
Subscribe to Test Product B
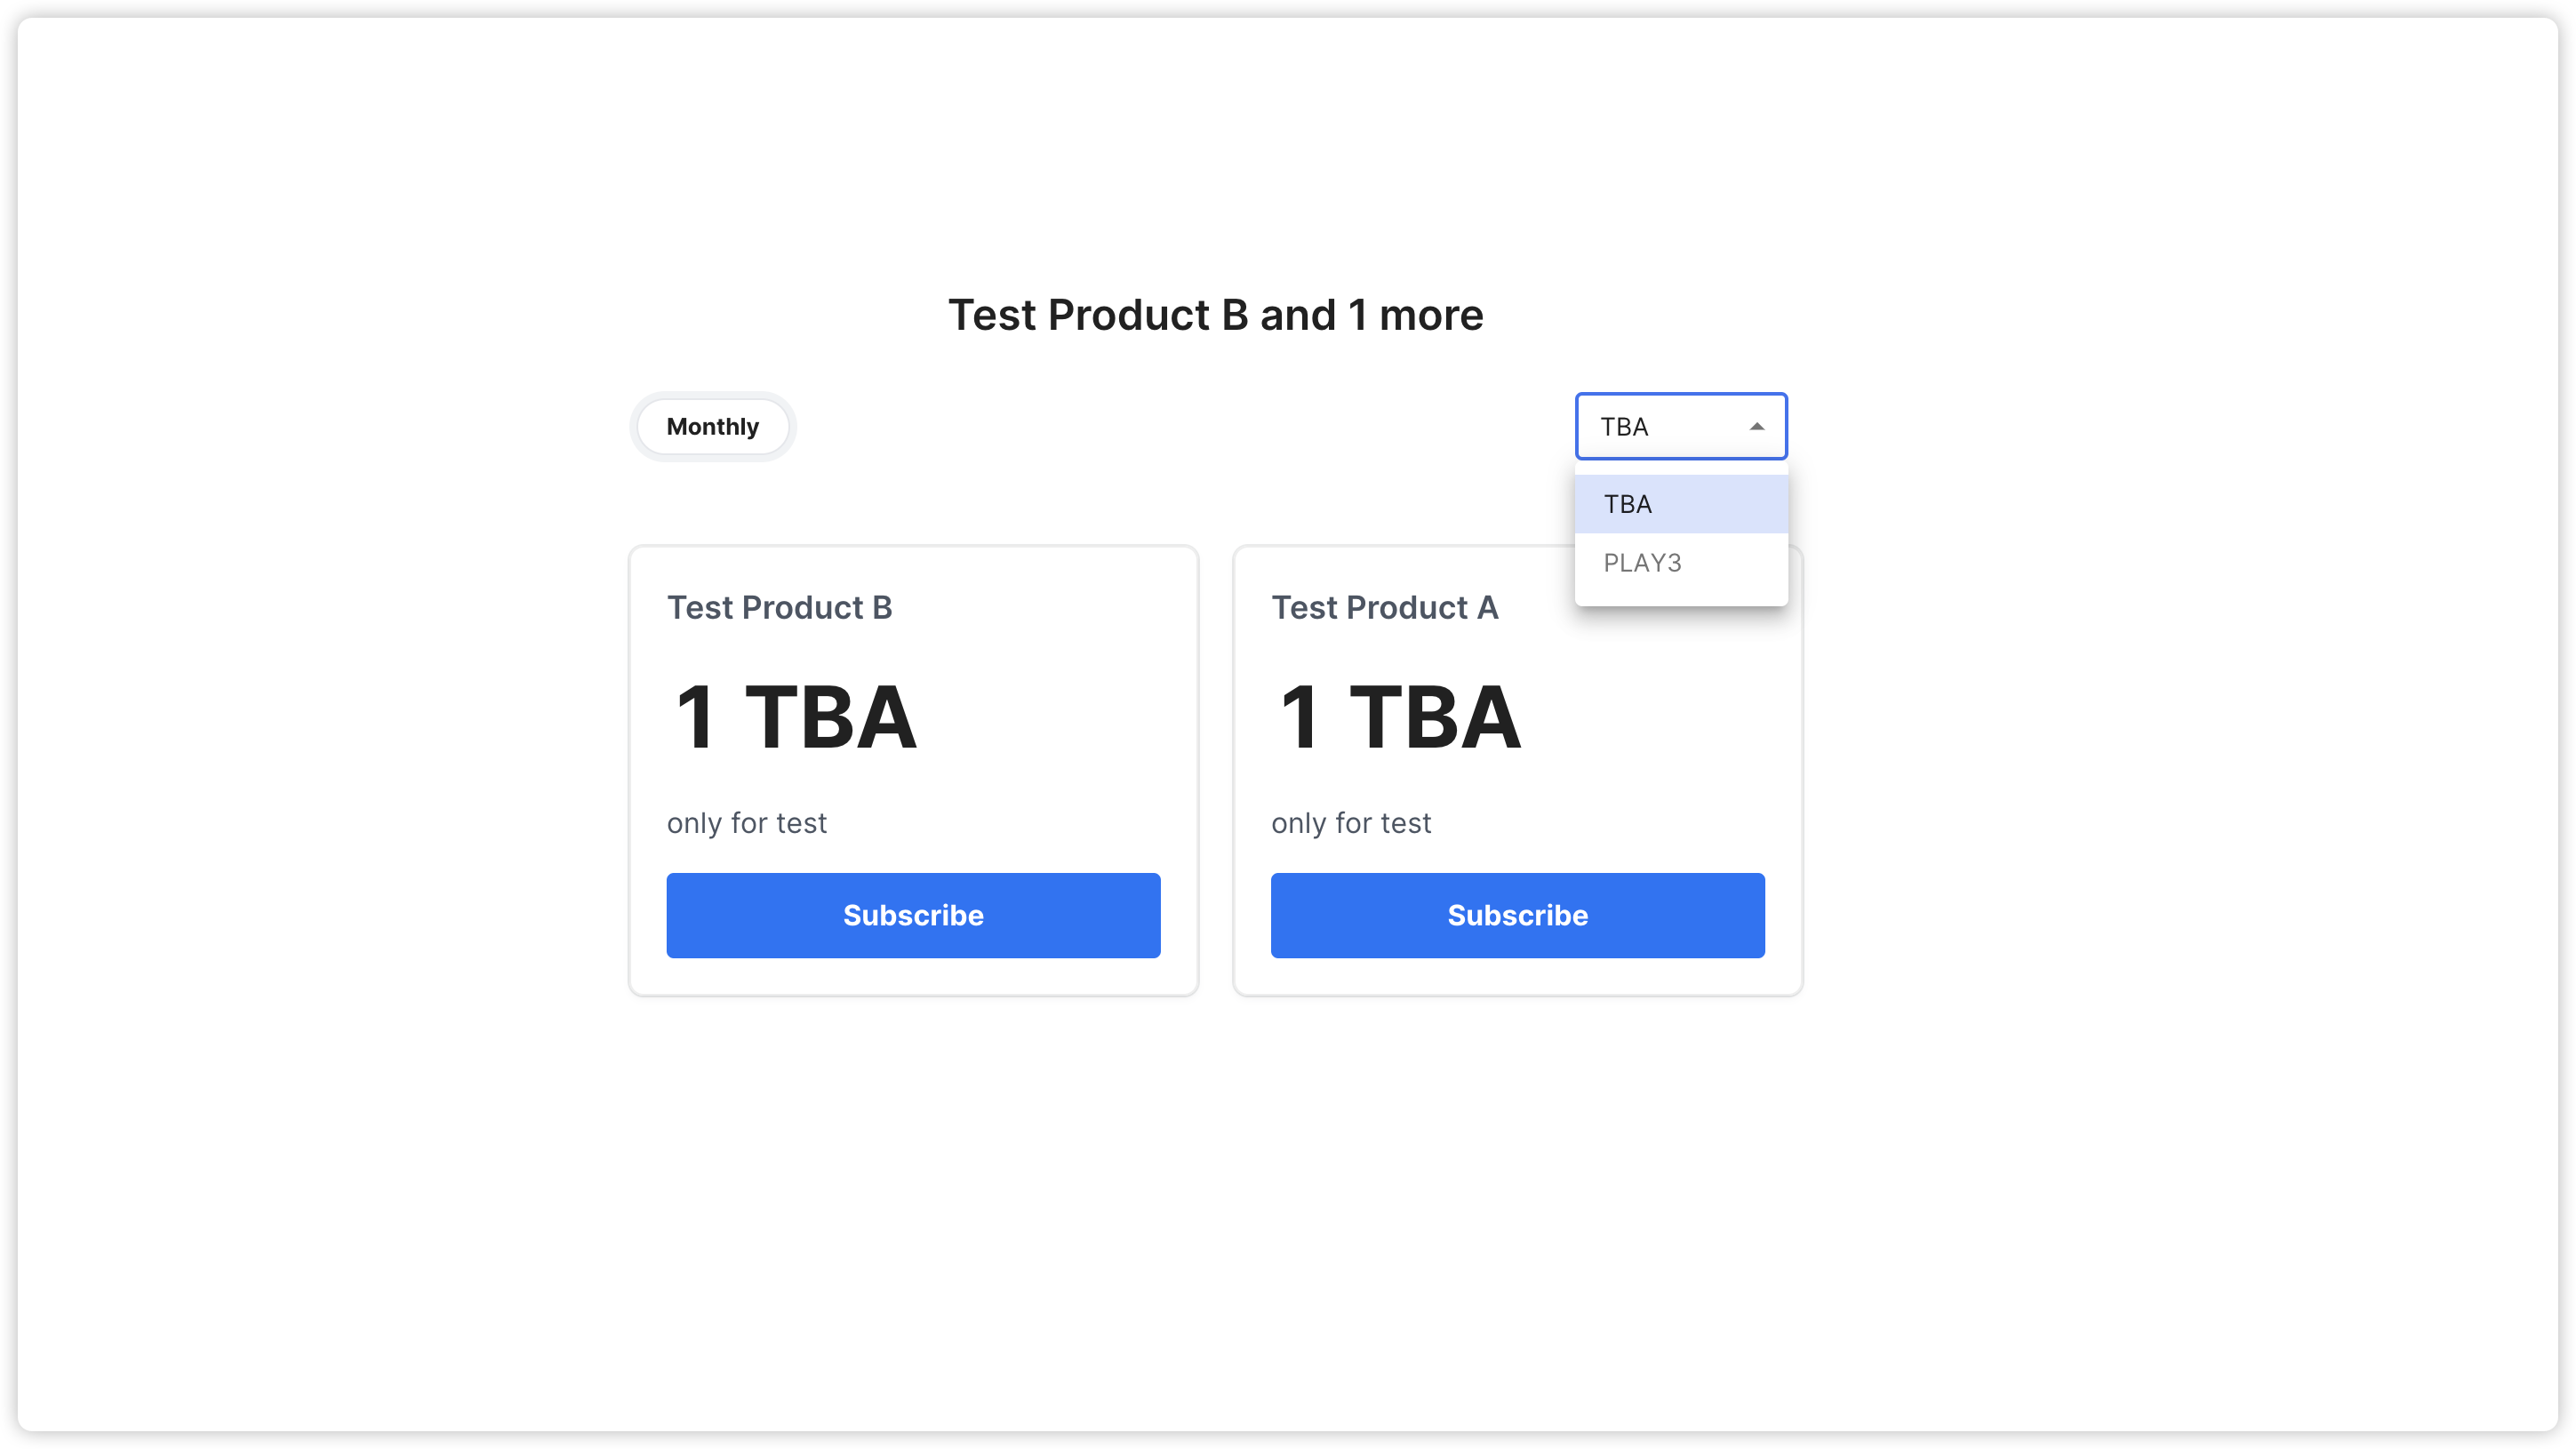tap(913, 915)
